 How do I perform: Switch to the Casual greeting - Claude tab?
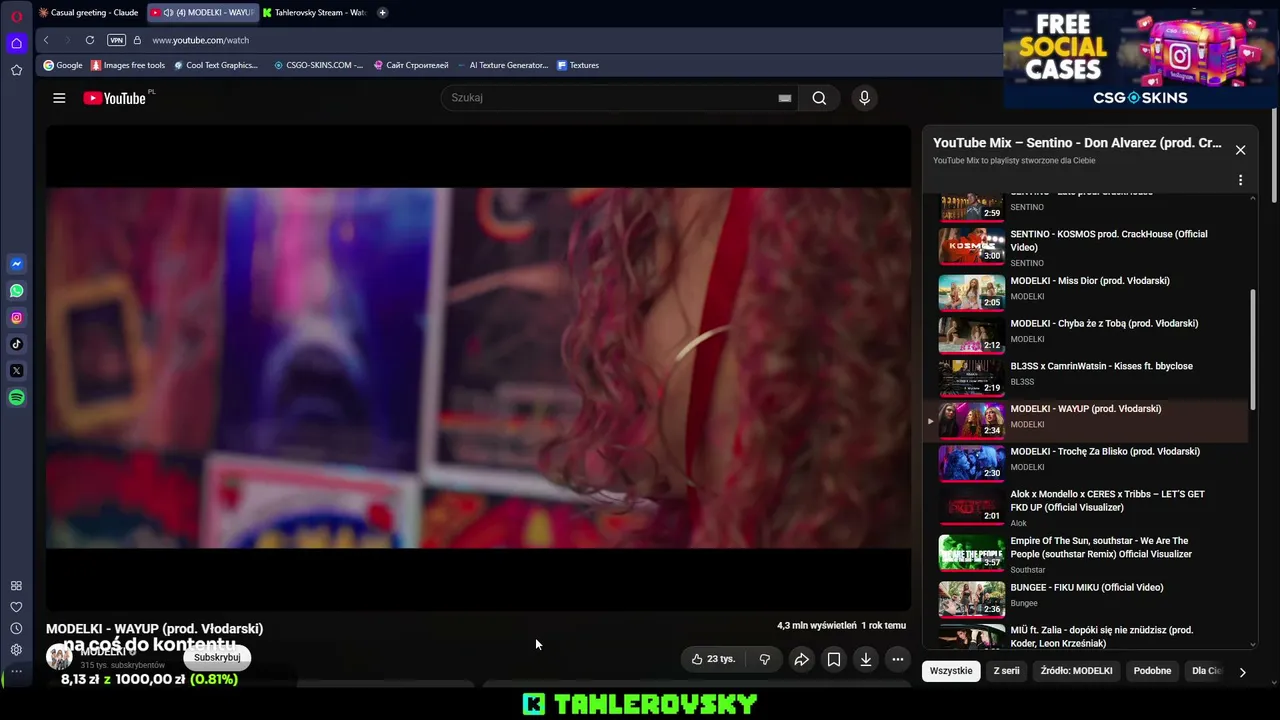pos(88,13)
